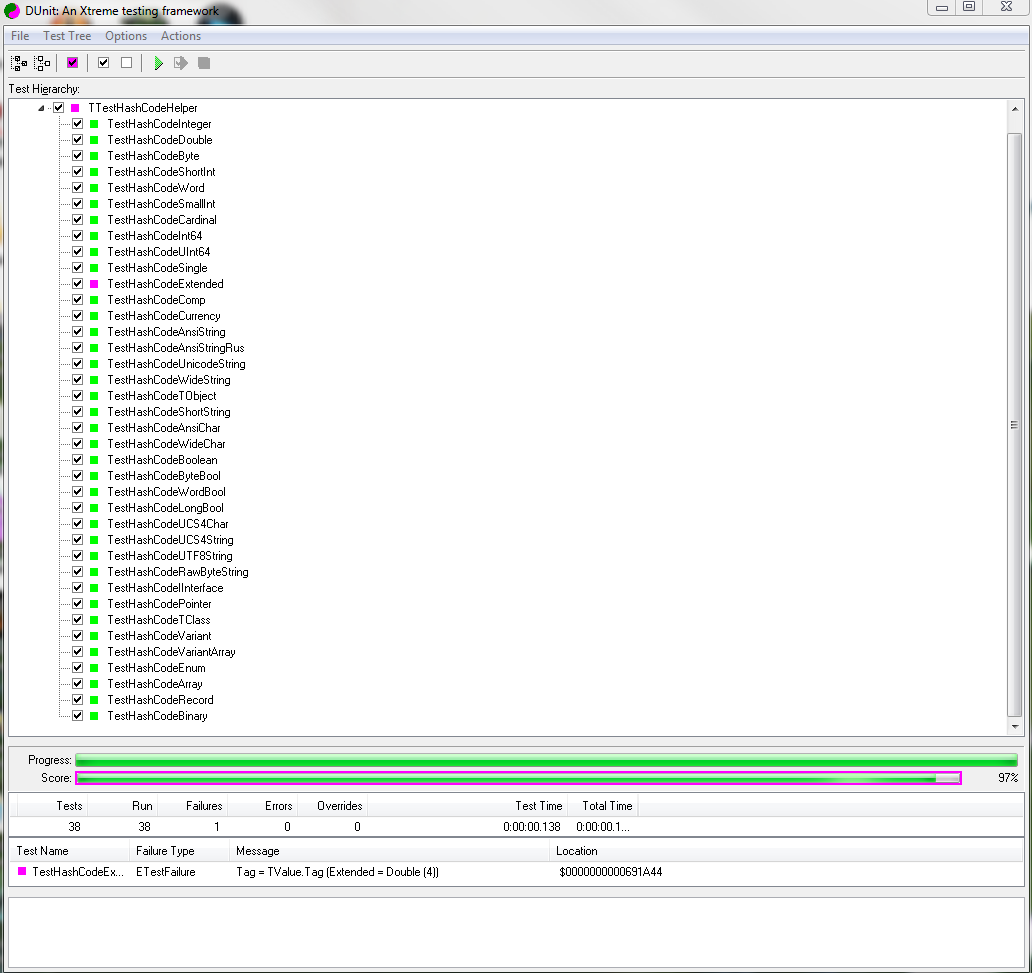Uncheck the TTestHashCodeHelper suite checkbox
The width and height of the screenshot is (1032, 973).
[x=59, y=108]
